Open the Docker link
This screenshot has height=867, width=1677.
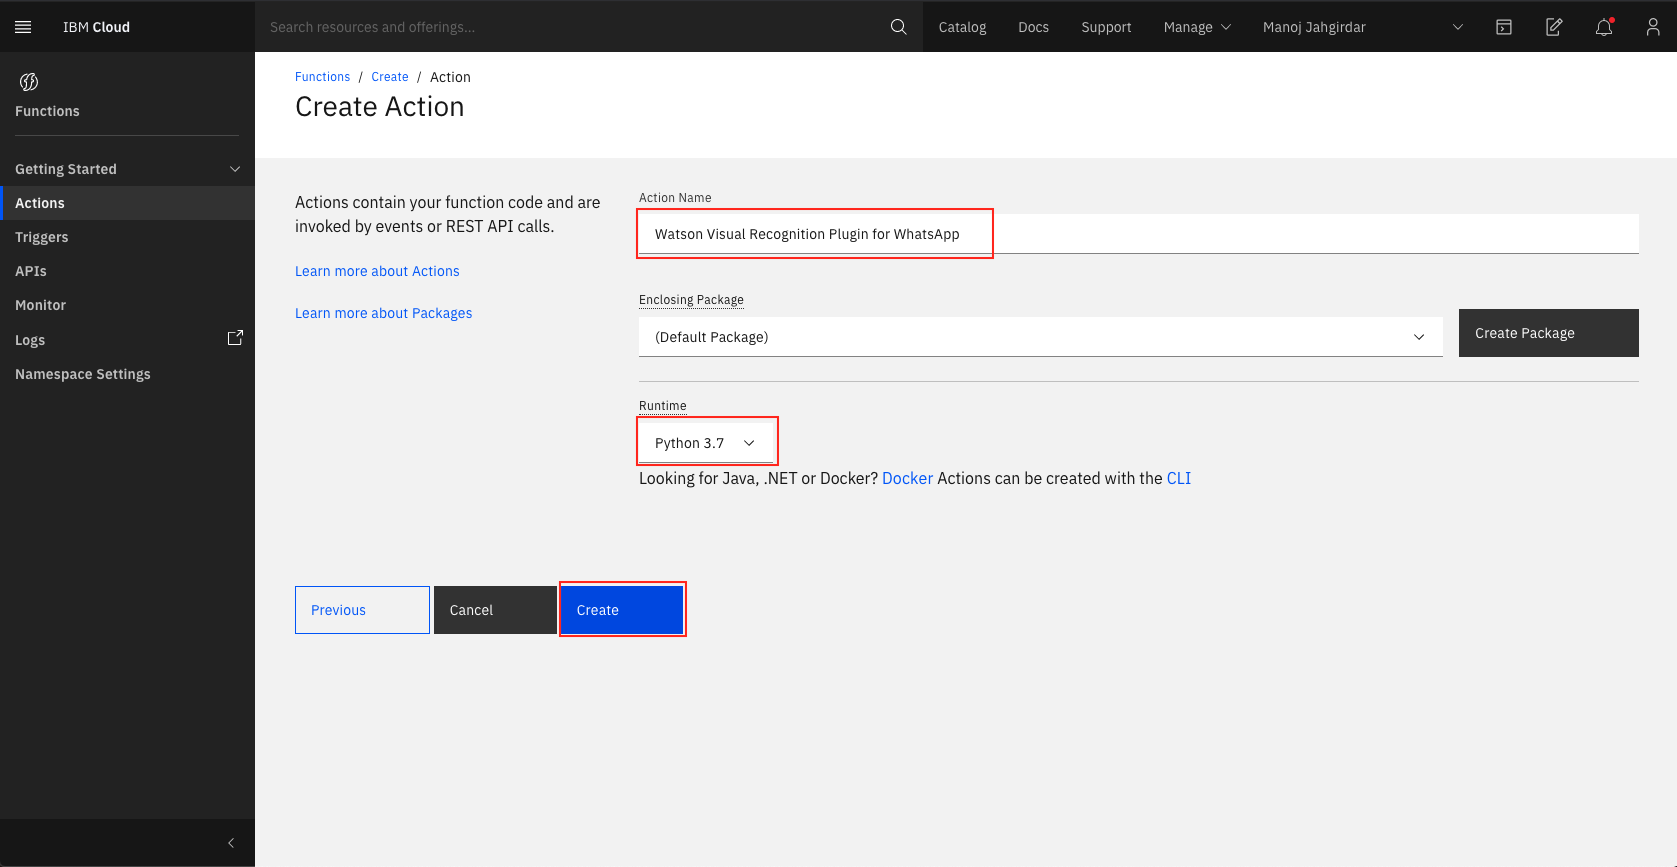tap(907, 478)
